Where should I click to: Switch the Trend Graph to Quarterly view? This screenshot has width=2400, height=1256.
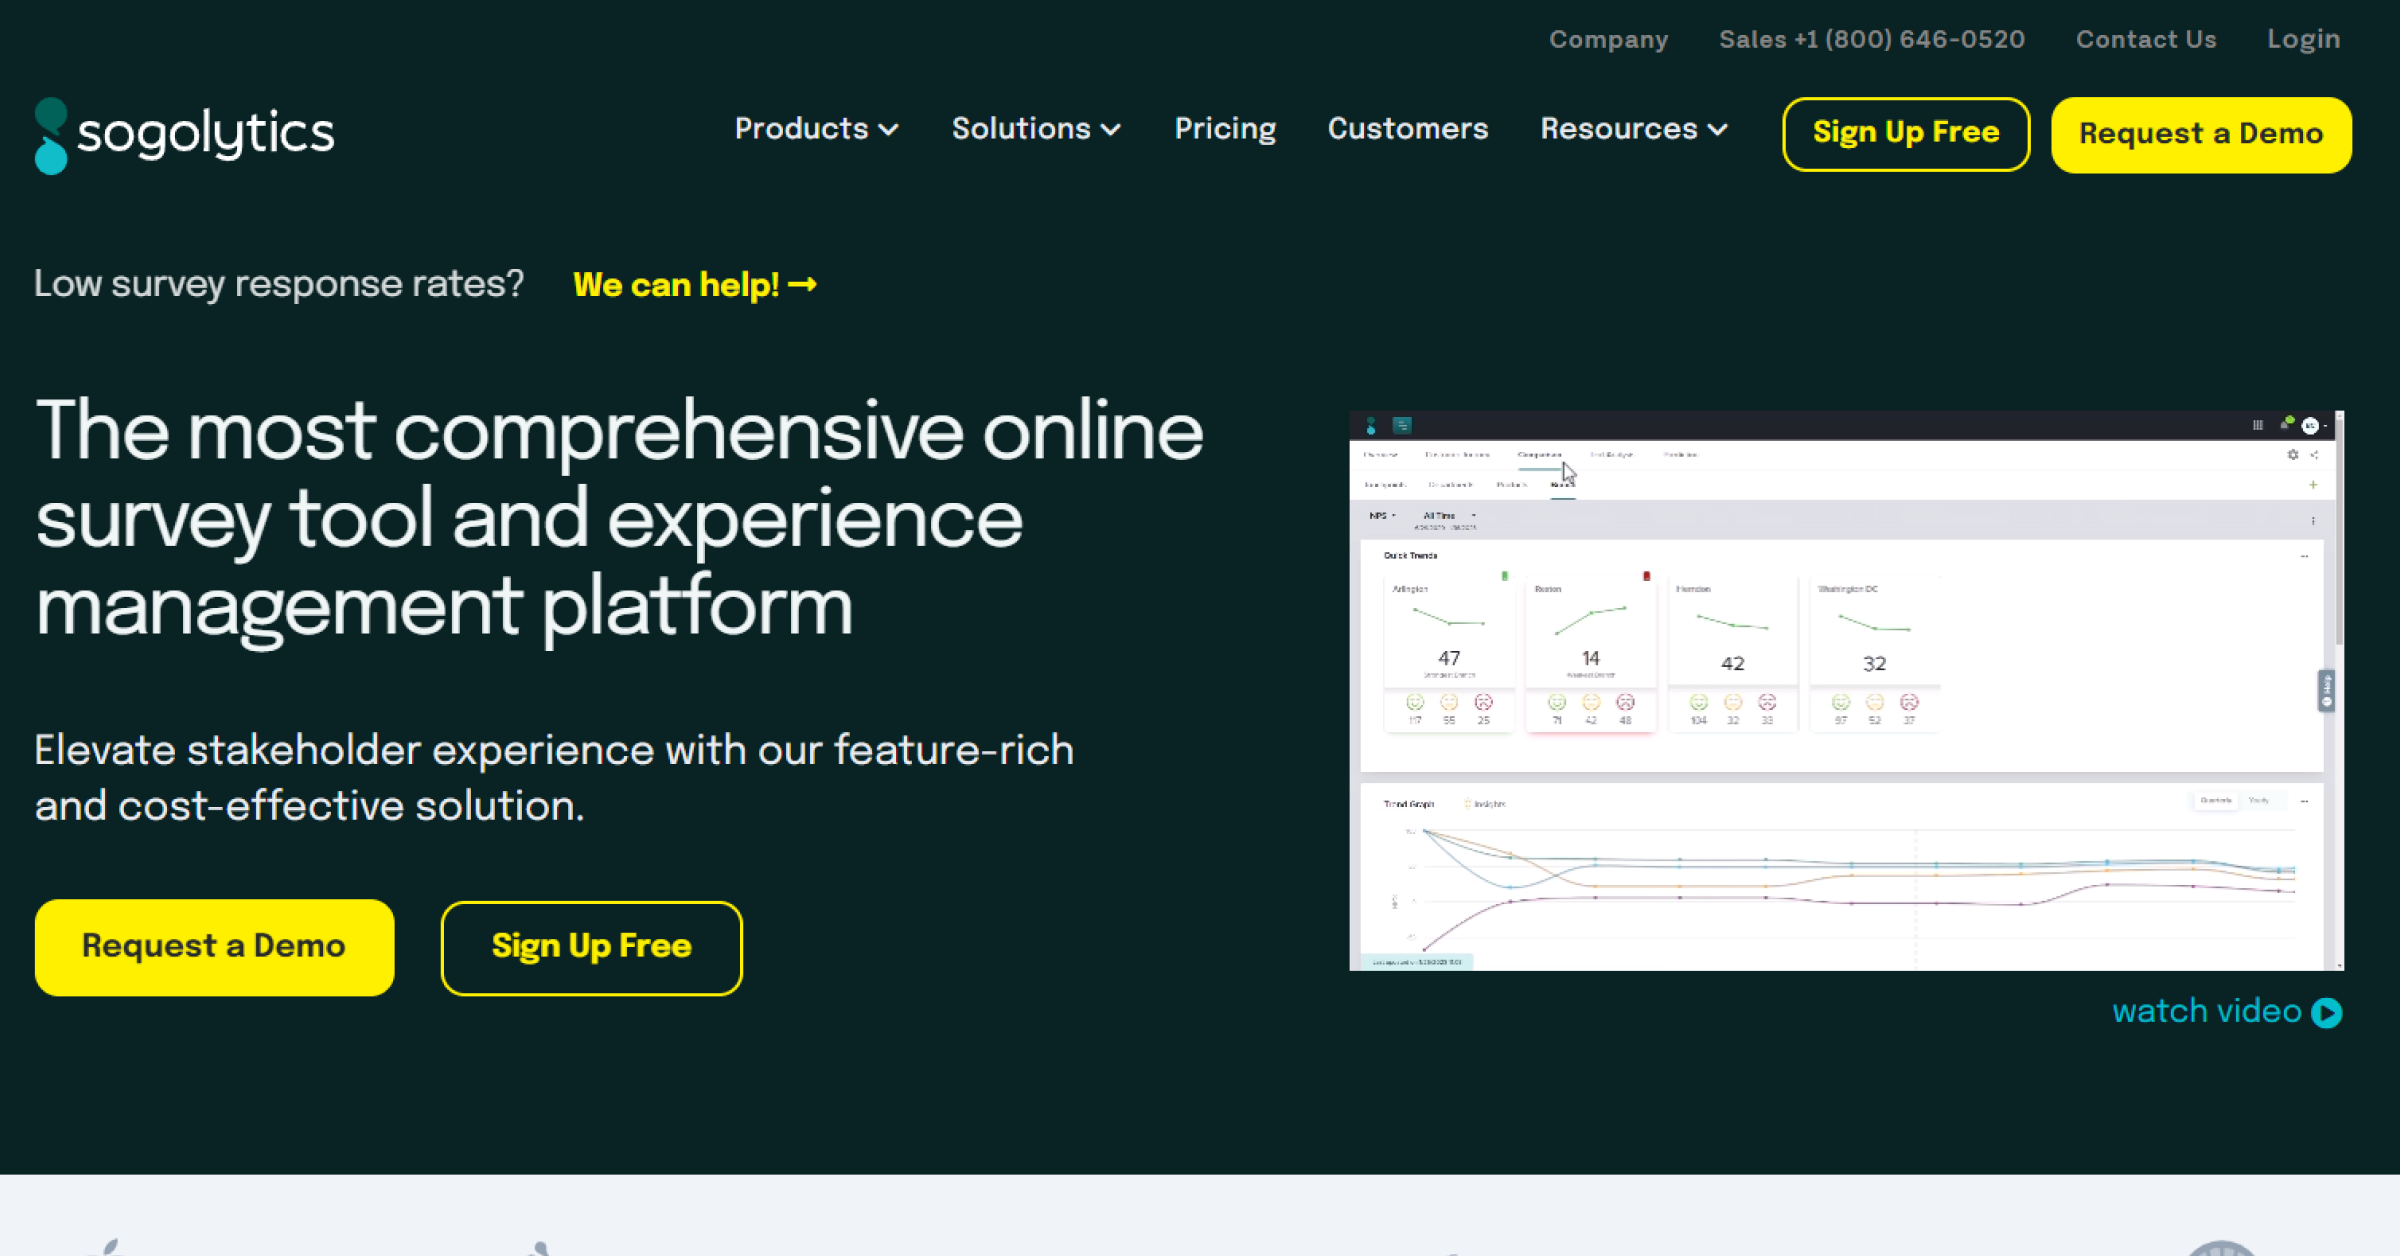2216,800
